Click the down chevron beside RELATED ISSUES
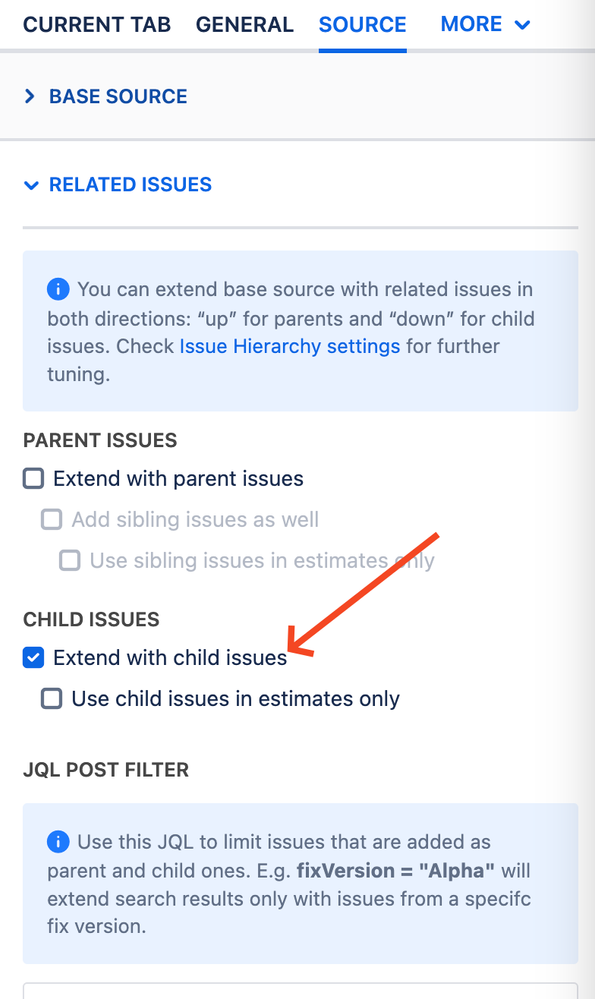The width and height of the screenshot is (595, 999). 31,185
